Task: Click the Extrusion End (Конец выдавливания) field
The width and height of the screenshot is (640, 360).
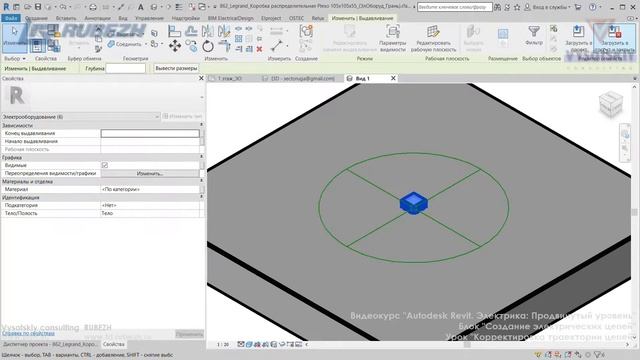Action: [x=150, y=133]
